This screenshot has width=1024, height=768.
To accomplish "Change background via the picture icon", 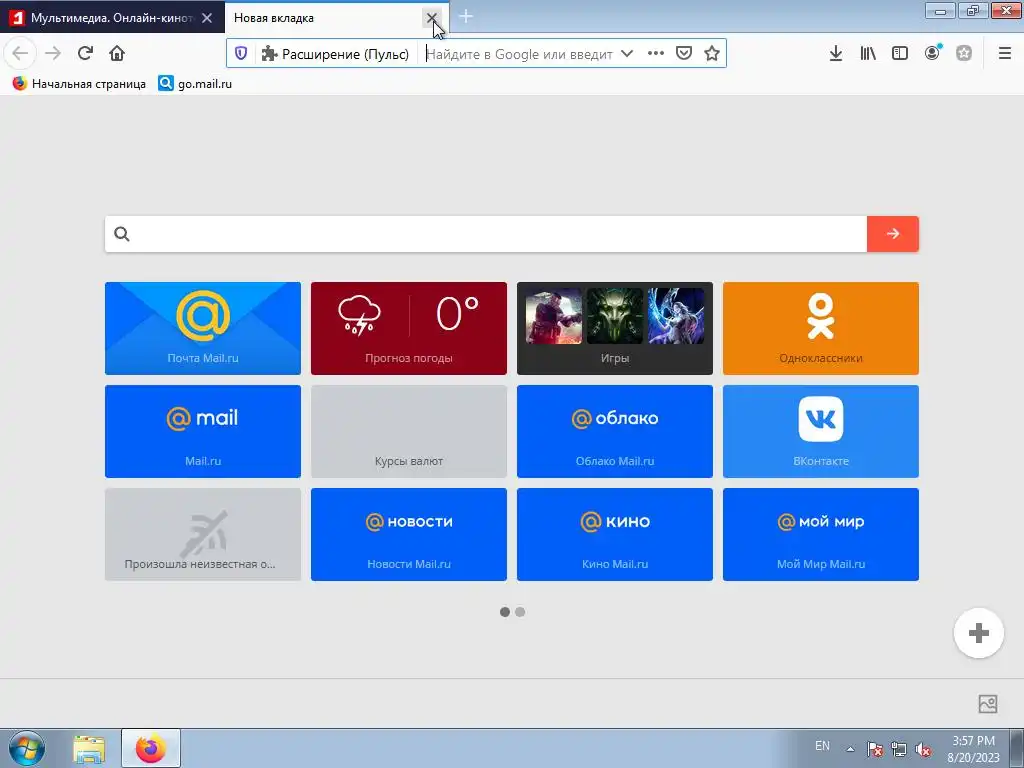I will pyautogui.click(x=988, y=703).
